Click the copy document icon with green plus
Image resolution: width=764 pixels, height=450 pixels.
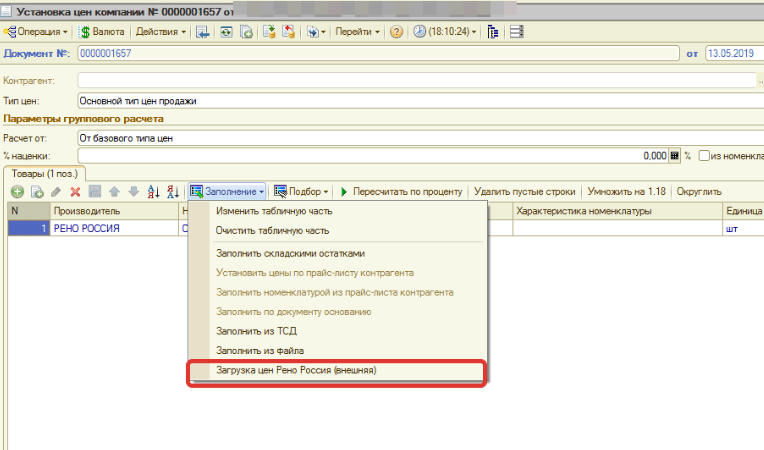(246, 32)
